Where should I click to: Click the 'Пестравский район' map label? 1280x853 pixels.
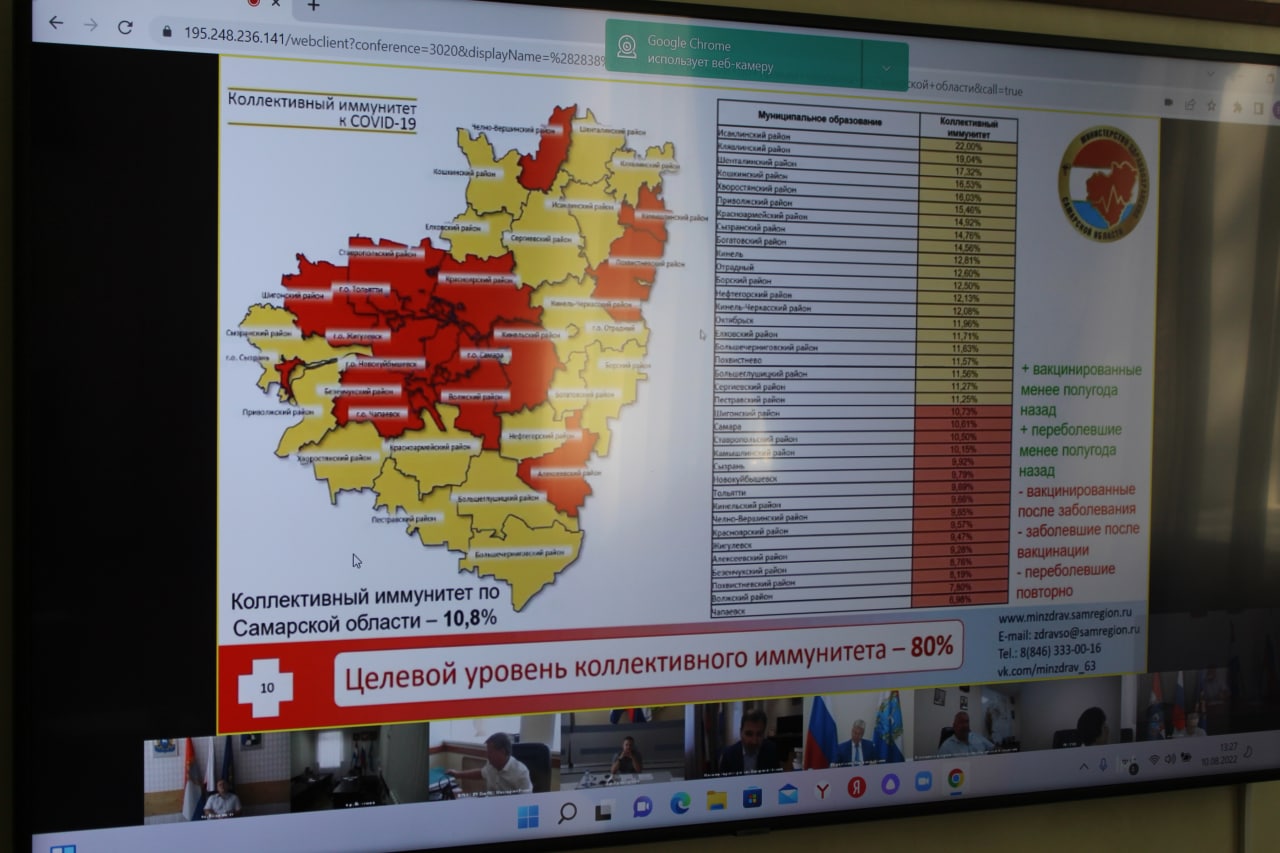(x=404, y=519)
